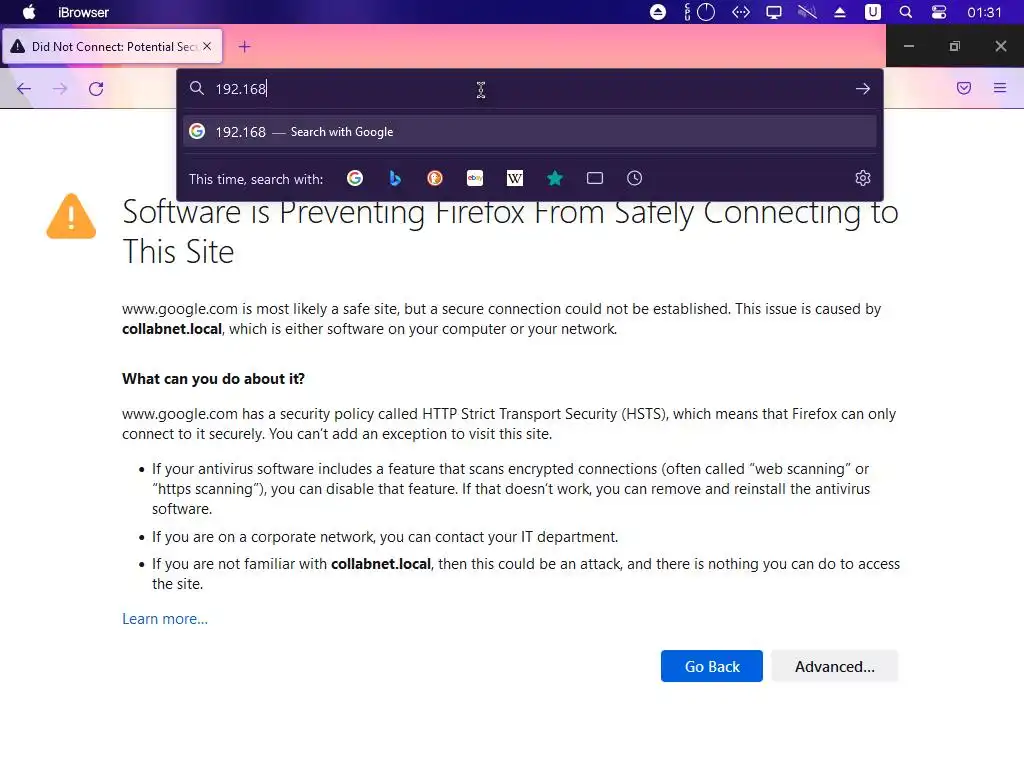This screenshot has width=1024, height=768.
Task: Open the Pocket save icon
Action: (964, 88)
